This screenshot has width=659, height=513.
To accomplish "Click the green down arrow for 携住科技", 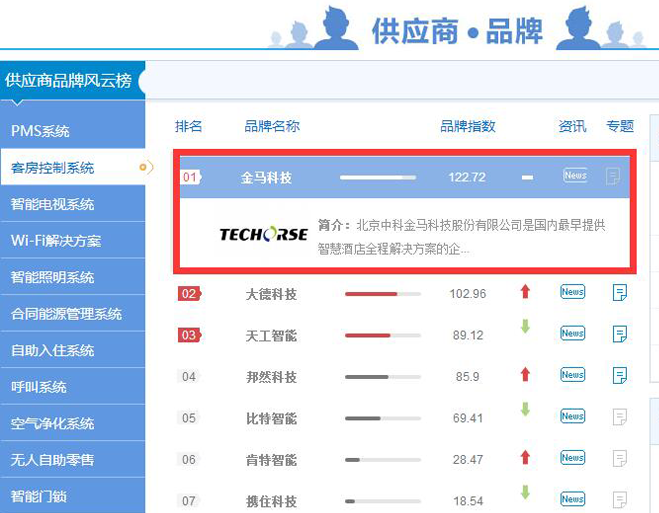I will tap(525, 492).
